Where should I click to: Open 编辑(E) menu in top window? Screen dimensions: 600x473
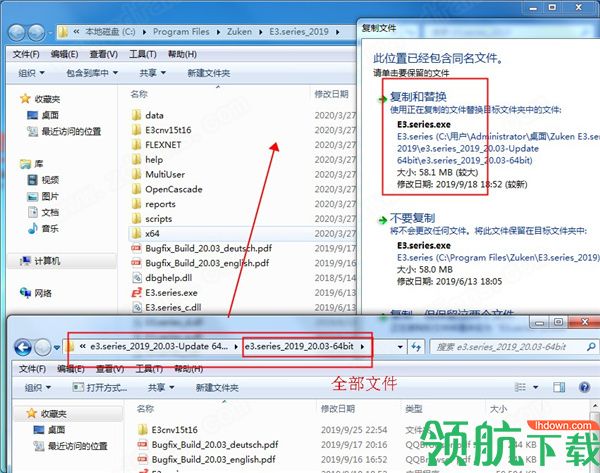(x=64, y=54)
